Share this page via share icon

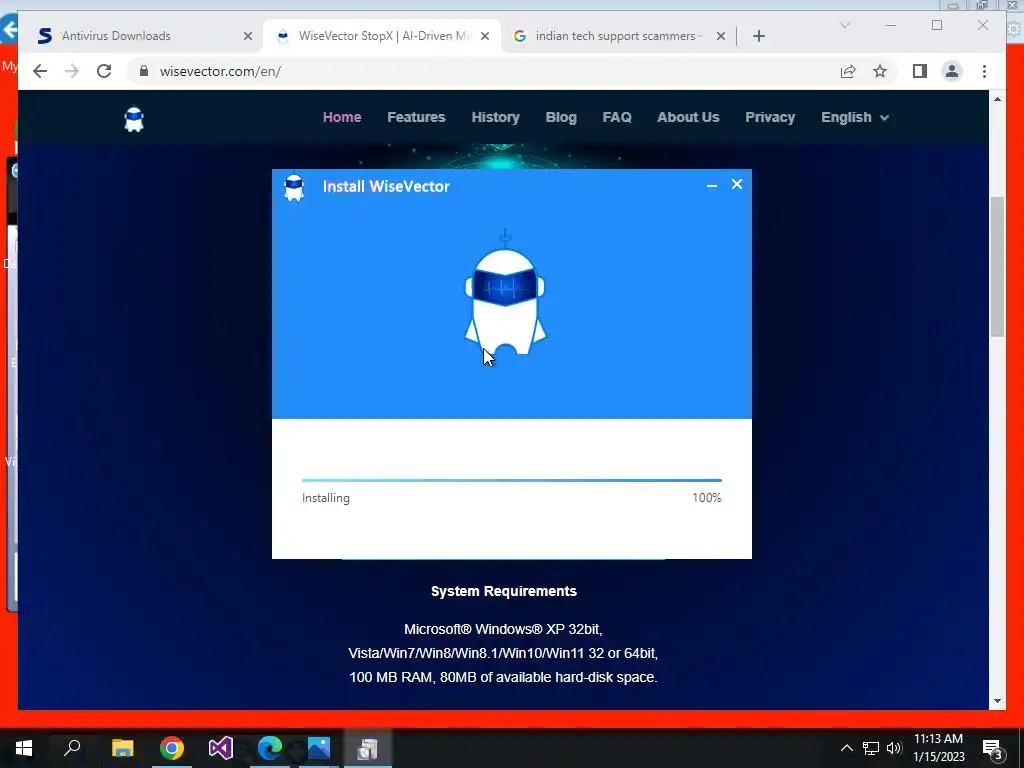pos(848,71)
